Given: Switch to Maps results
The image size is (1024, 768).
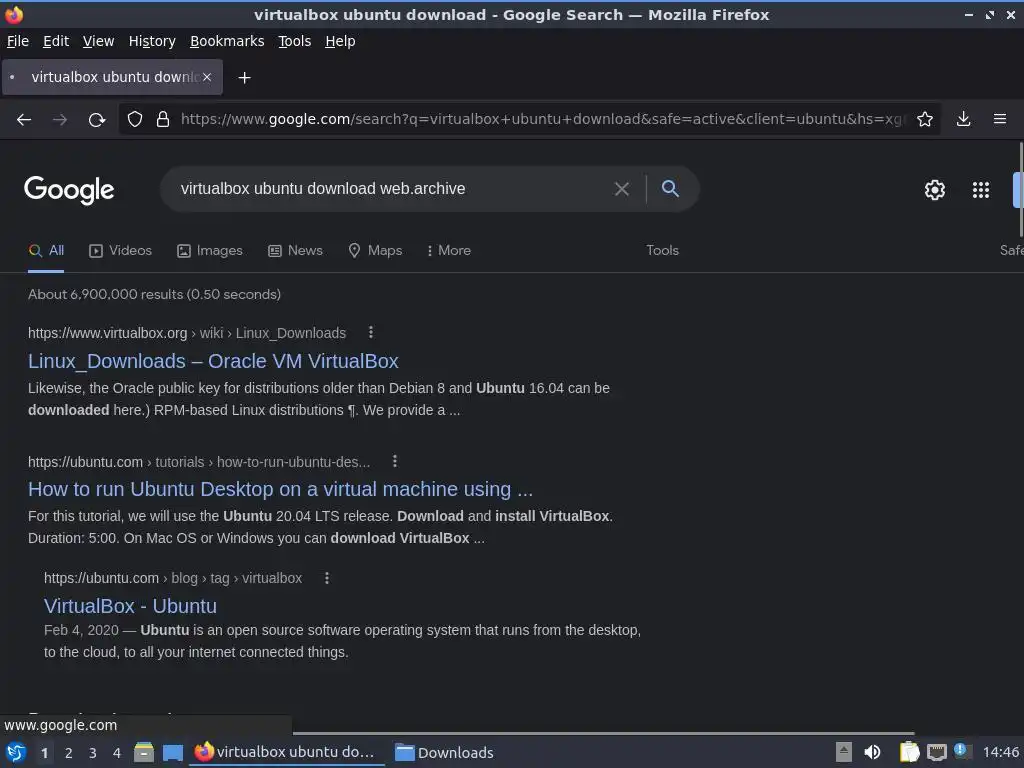Looking at the screenshot, I should [x=375, y=251].
